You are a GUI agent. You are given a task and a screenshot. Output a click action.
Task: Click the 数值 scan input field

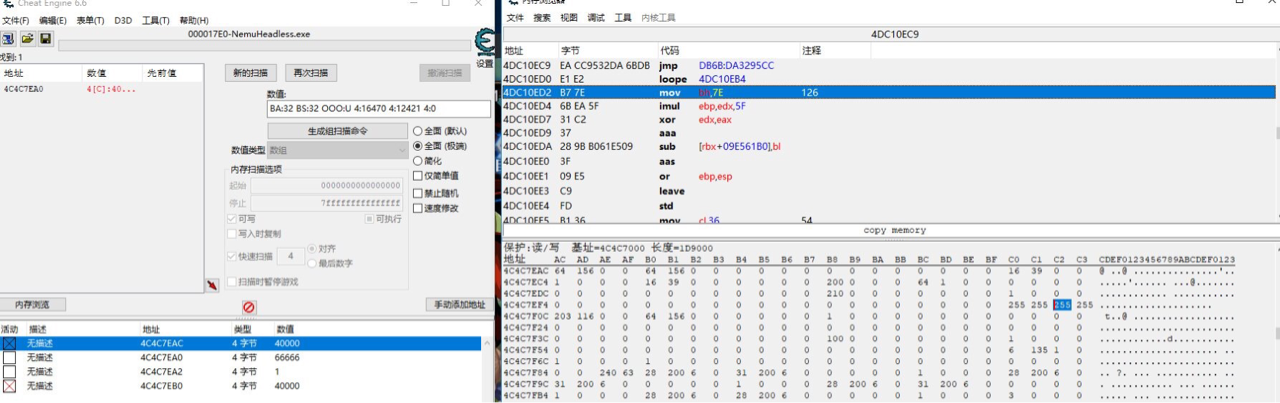click(x=379, y=108)
